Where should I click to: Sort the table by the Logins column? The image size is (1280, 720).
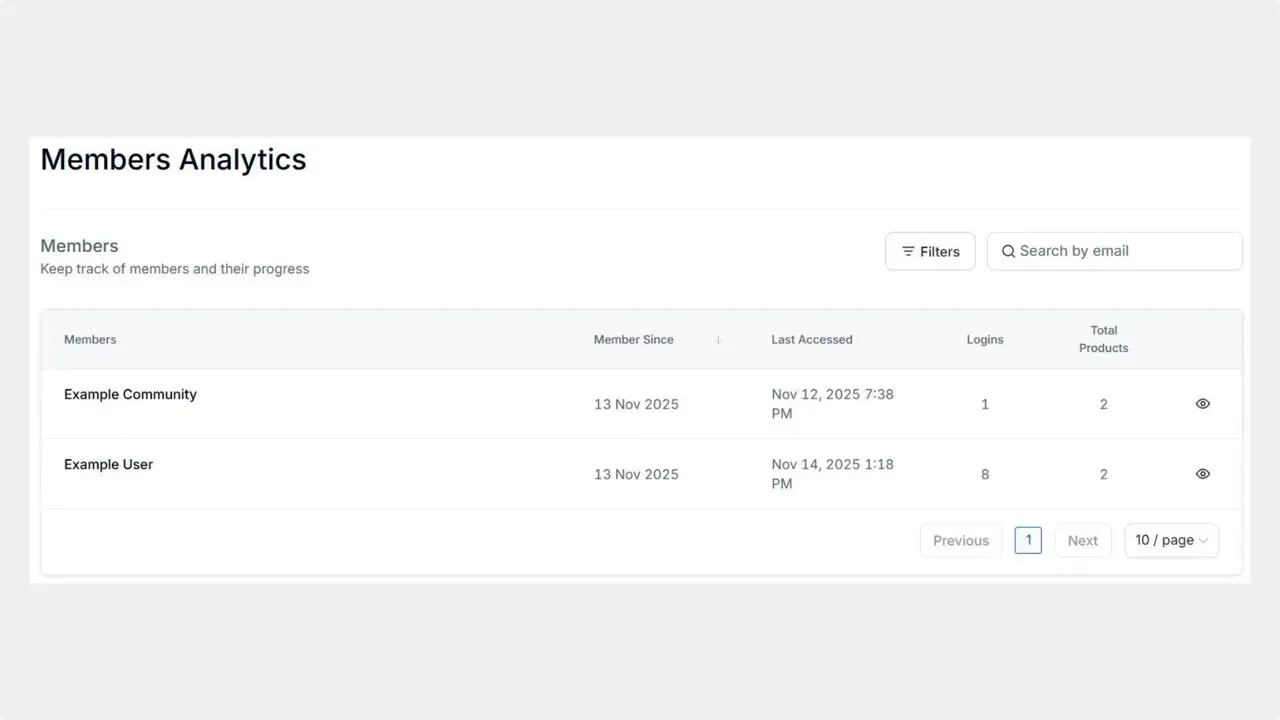pos(984,339)
